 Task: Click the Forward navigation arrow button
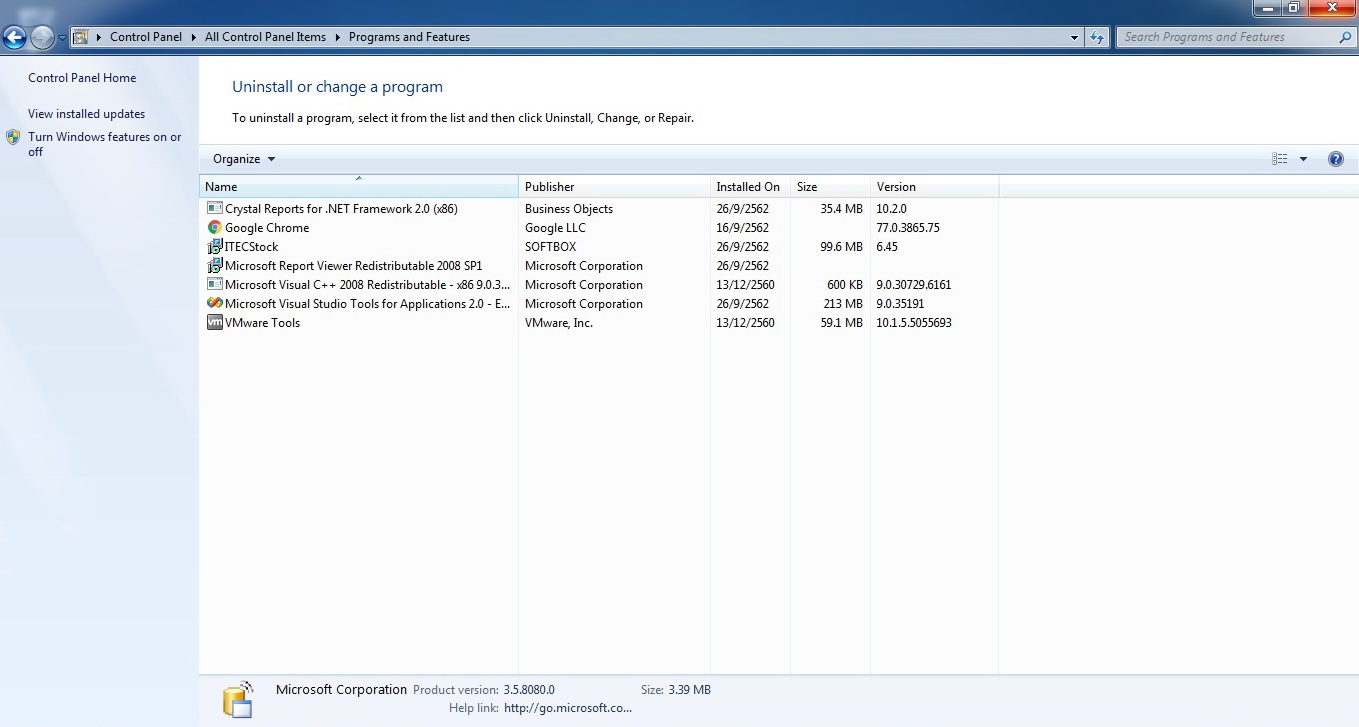42,38
